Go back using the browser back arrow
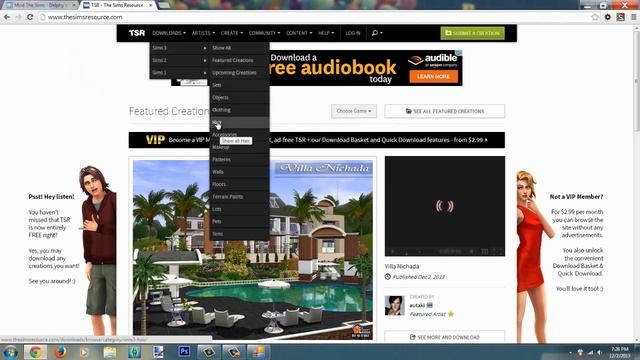 [7, 17]
